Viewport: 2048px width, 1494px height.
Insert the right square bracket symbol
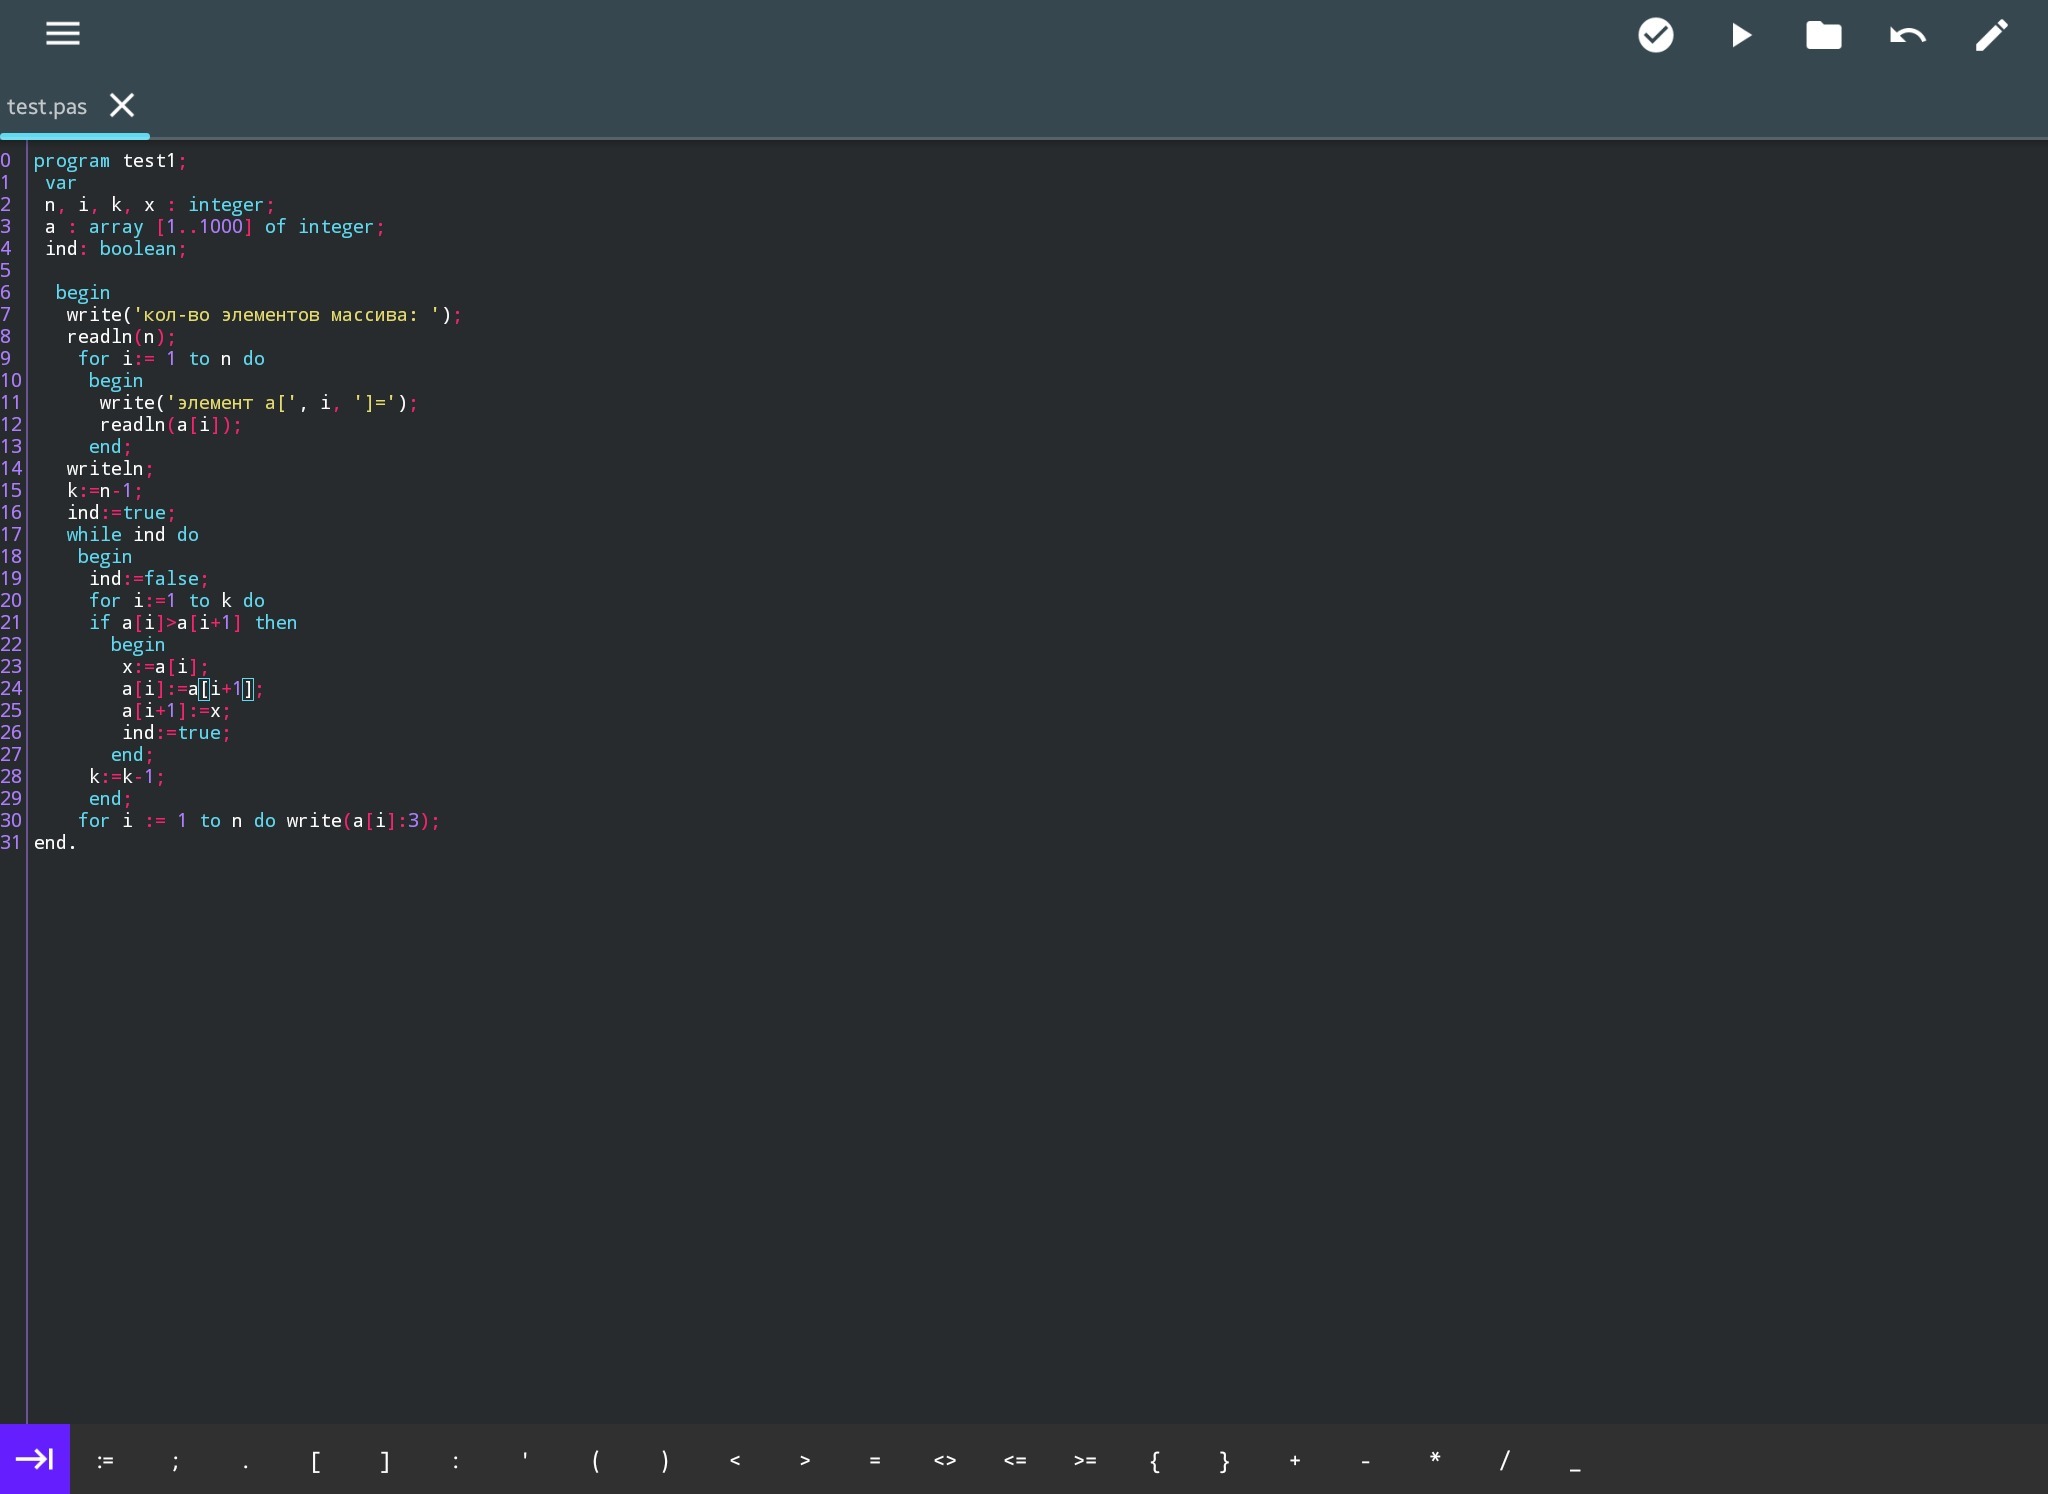tap(385, 1461)
